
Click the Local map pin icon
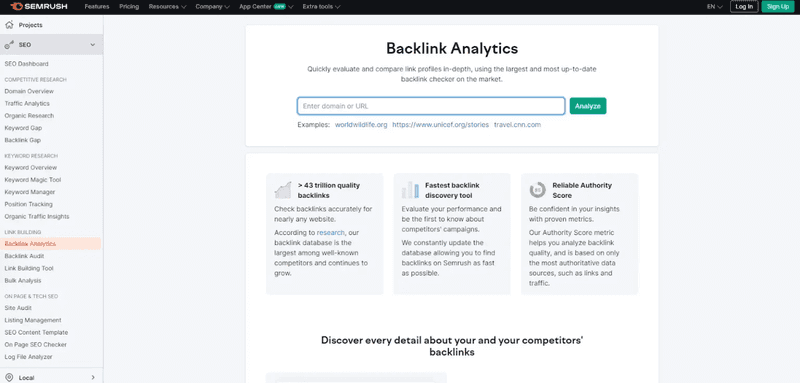(x=9, y=377)
